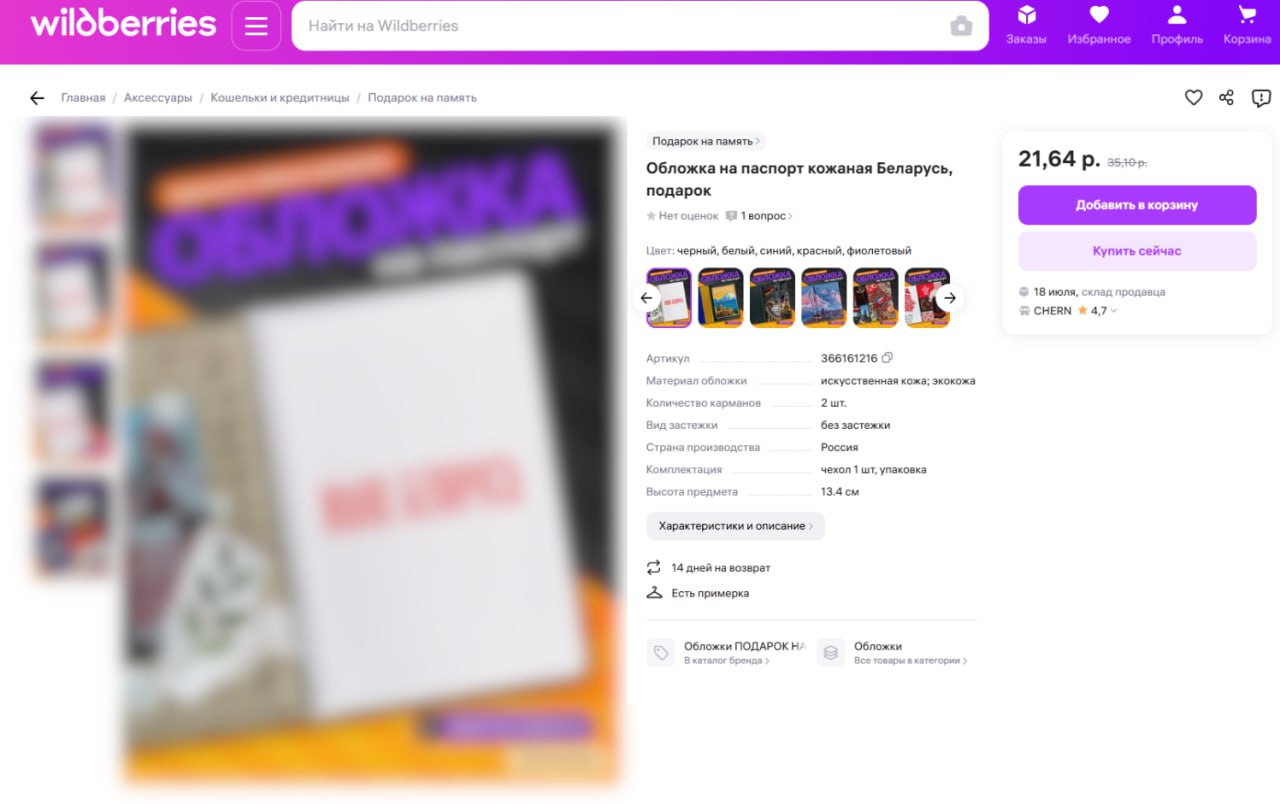Click the camera image search icon

[961, 26]
